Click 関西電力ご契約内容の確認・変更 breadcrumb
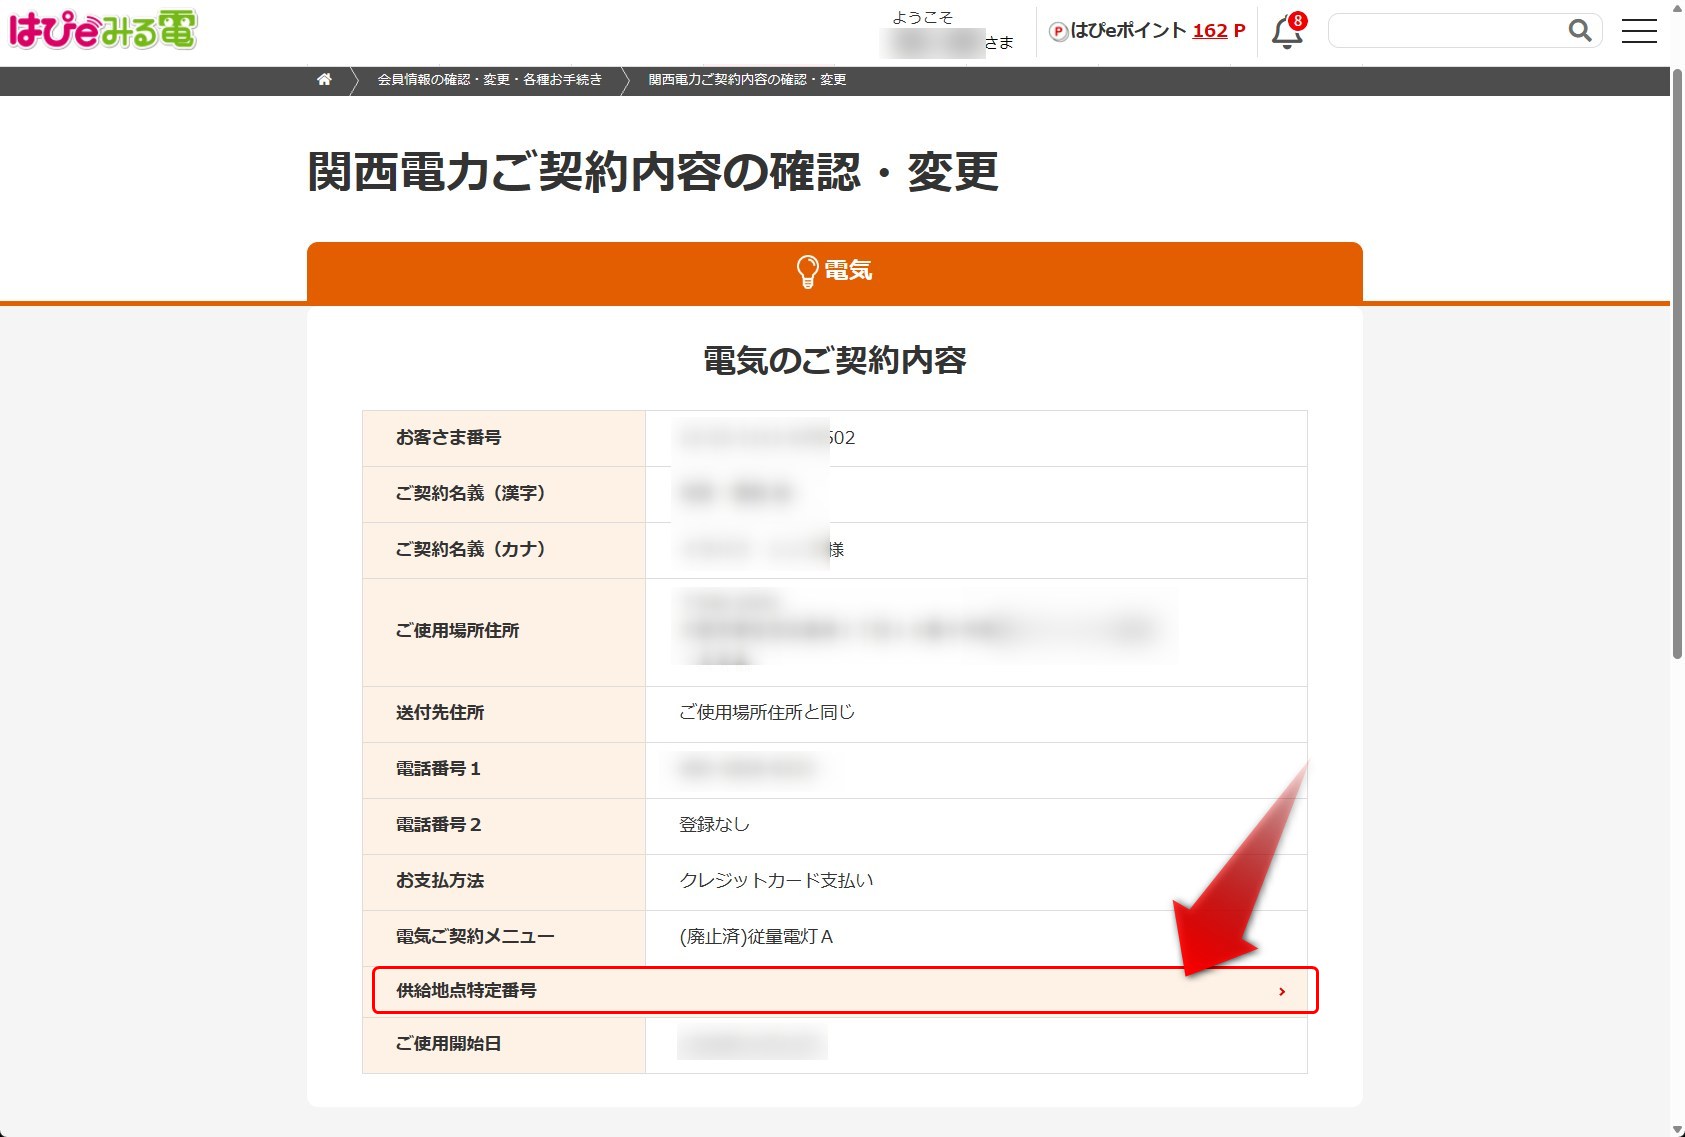Viewport: 1685px width, 1137px height. 747,80
